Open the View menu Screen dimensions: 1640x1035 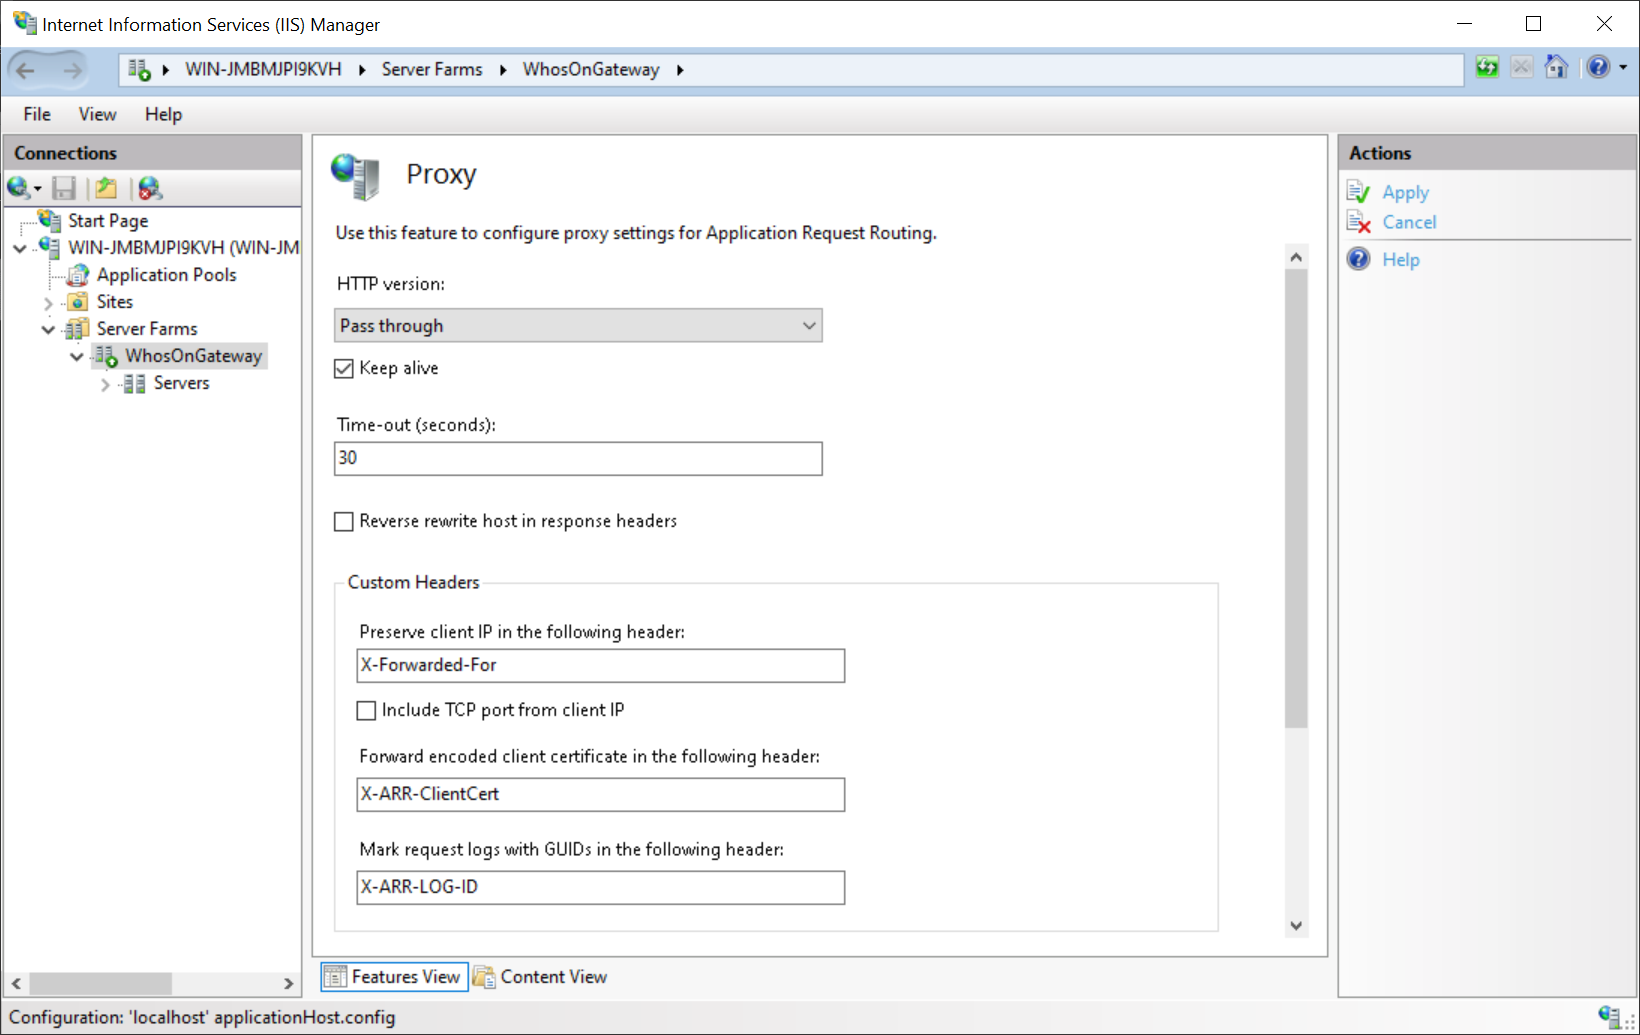(x=97, y=114)
